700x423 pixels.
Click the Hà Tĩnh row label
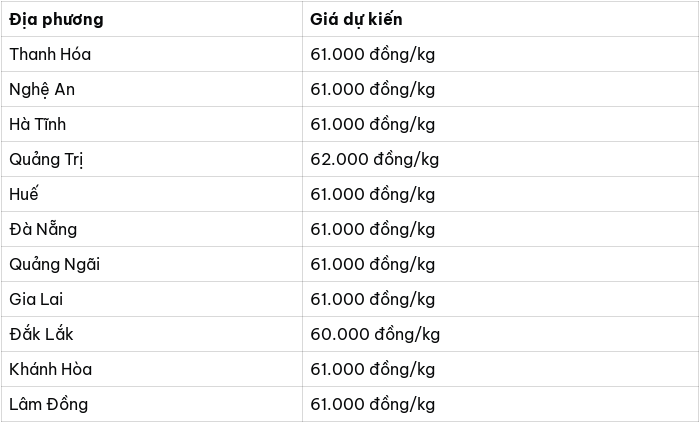38,124
